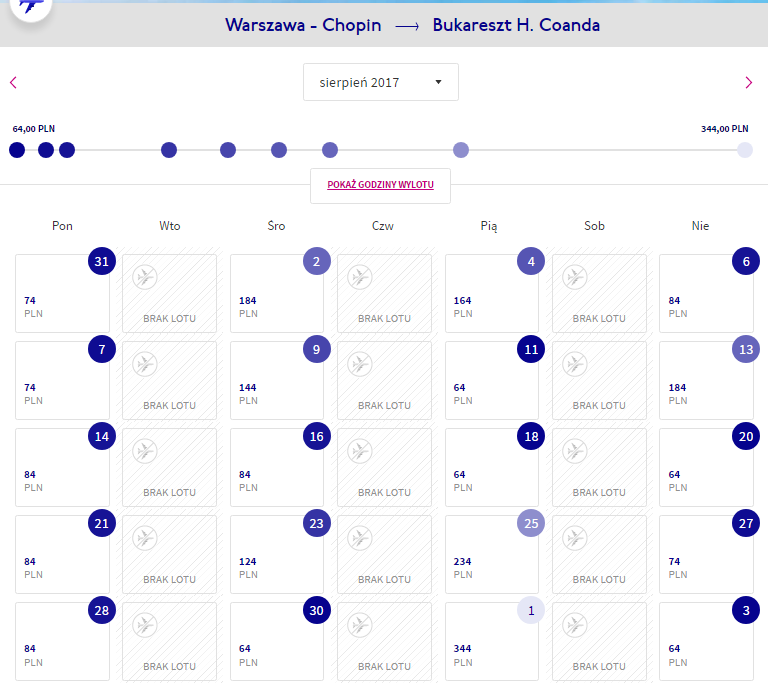The image size is (768, 686).
Task: Go to next month with right arrow
Action: tap(748, 82)
